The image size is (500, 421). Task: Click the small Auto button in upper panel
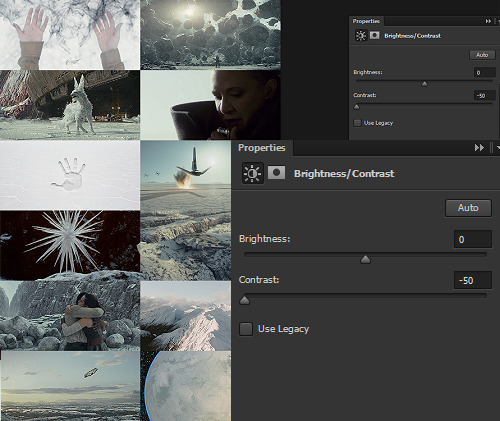482,55
